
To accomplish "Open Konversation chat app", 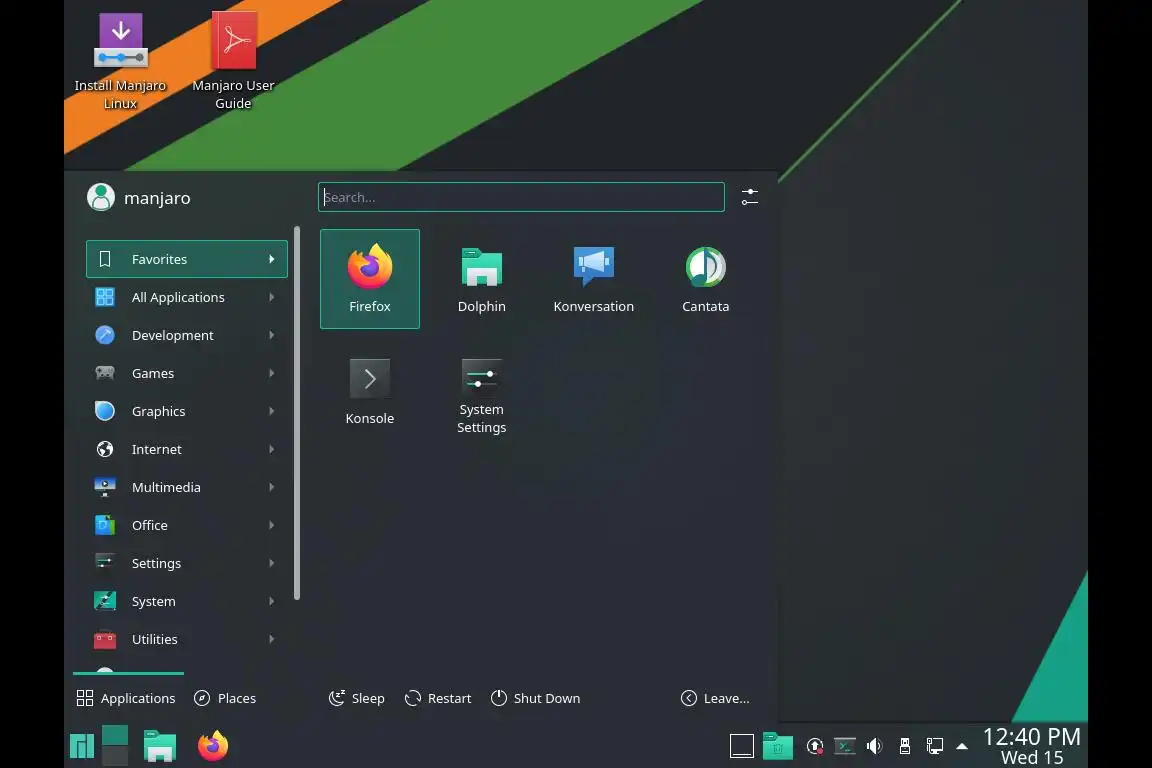I will click(593, 279).
